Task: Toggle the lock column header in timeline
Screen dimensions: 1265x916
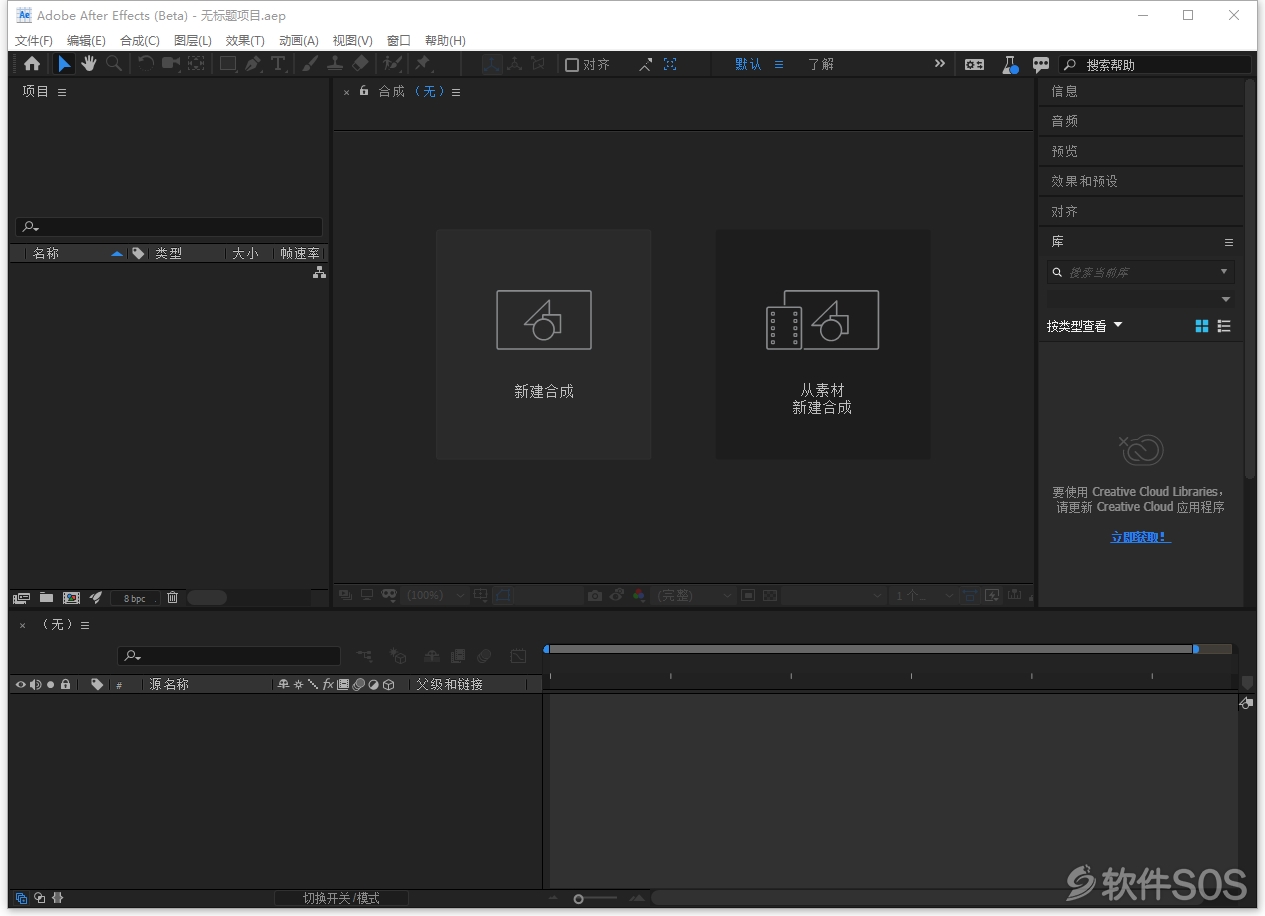Action: pos(65,684)
